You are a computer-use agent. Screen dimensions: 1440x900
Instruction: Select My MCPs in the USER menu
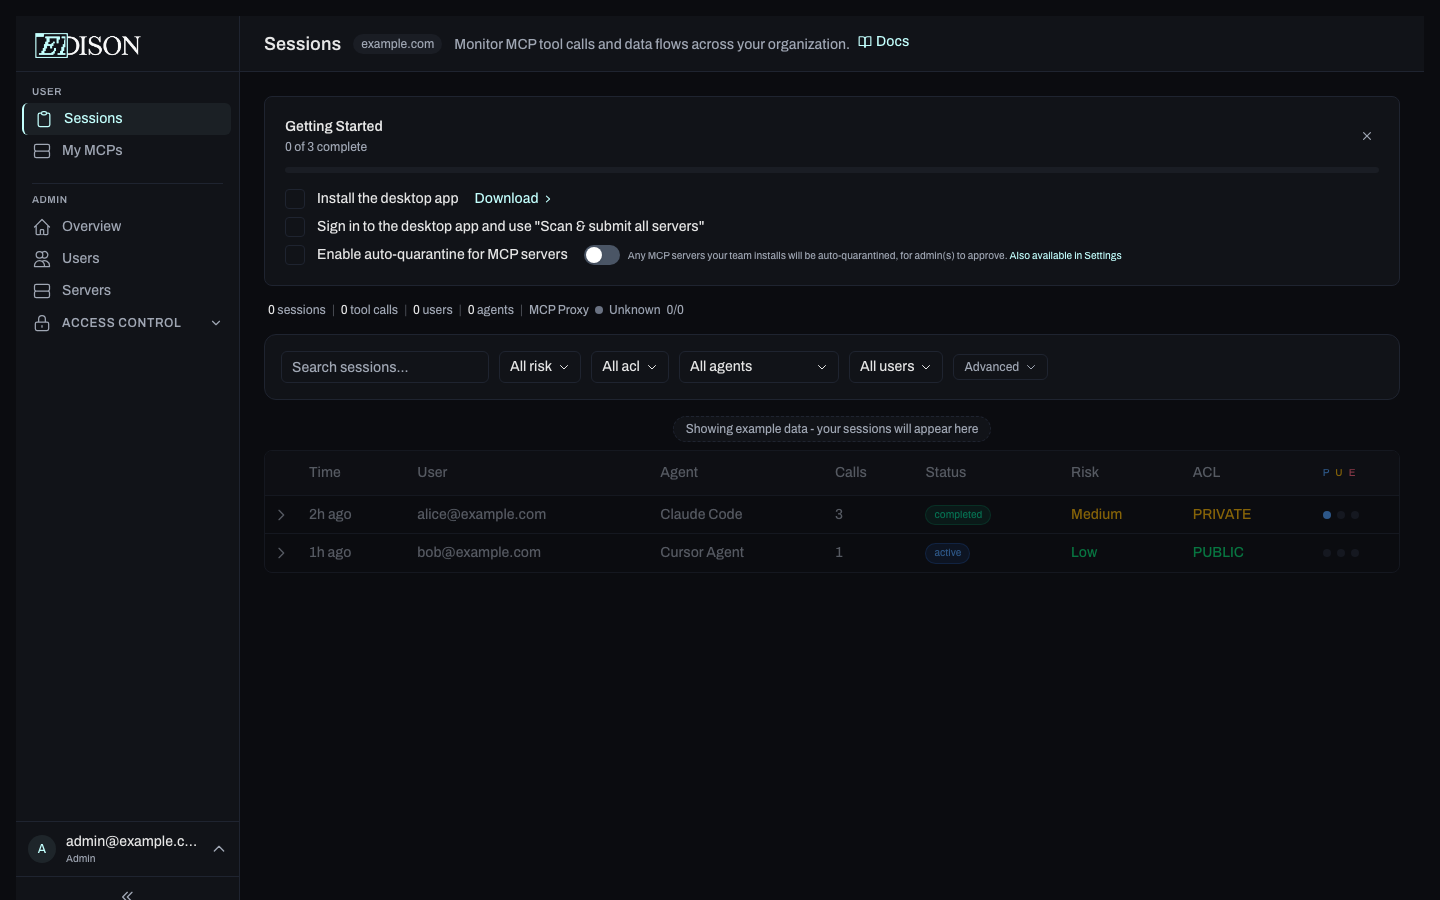92,150
